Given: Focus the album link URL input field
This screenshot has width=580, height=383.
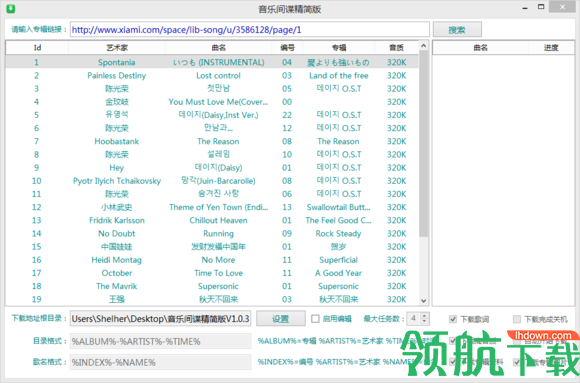Looking at the screenshot, I should [250, 30].
